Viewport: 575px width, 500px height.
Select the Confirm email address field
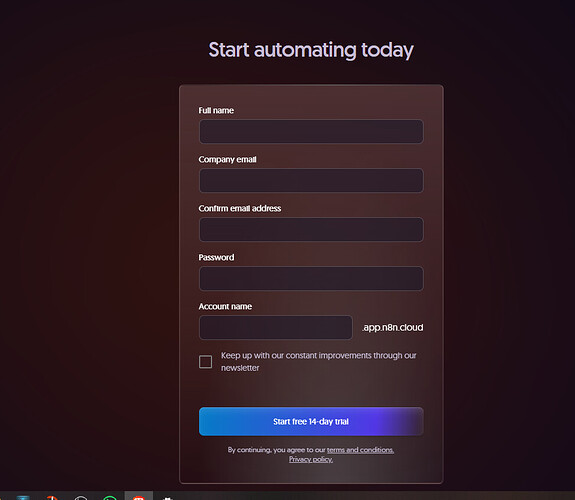click(x=311, y=230)
